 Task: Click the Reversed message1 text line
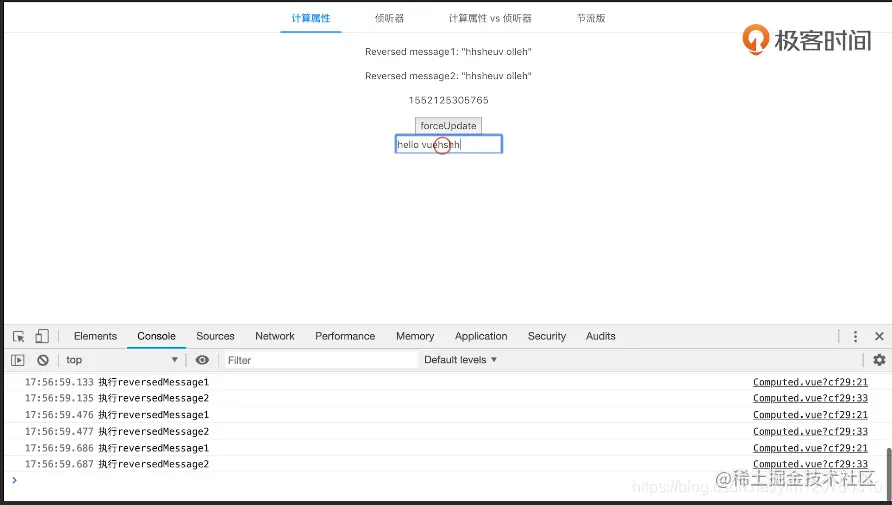click(448, 52)
